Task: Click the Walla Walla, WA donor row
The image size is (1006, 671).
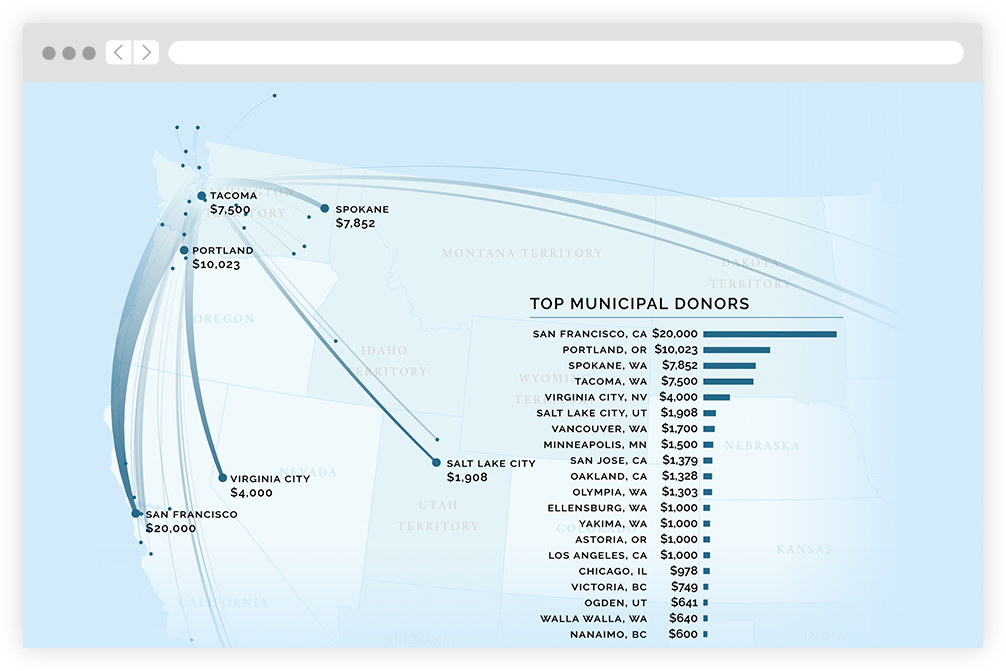Action: point(624,618)
